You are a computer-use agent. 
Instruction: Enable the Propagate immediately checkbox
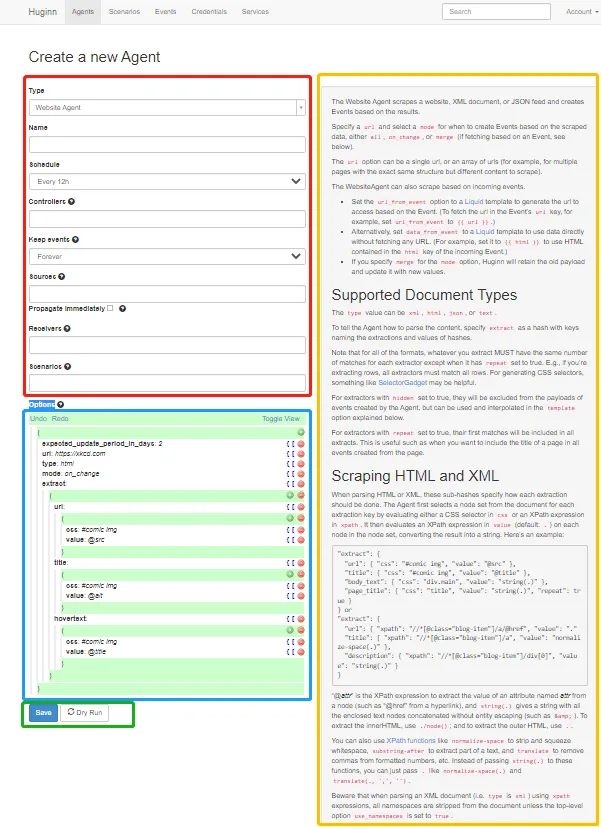110,308
